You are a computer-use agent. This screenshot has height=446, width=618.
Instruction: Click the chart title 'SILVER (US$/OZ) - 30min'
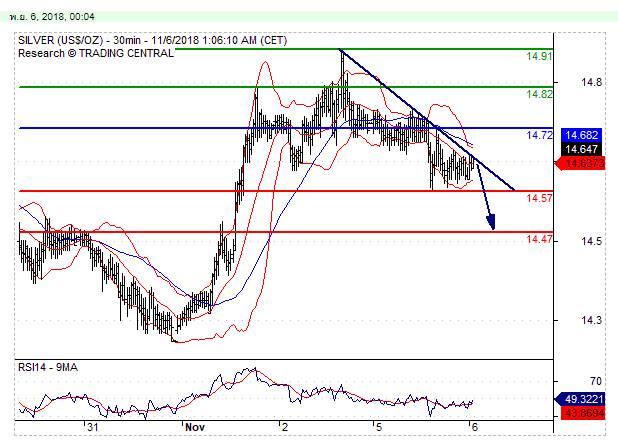79,40
